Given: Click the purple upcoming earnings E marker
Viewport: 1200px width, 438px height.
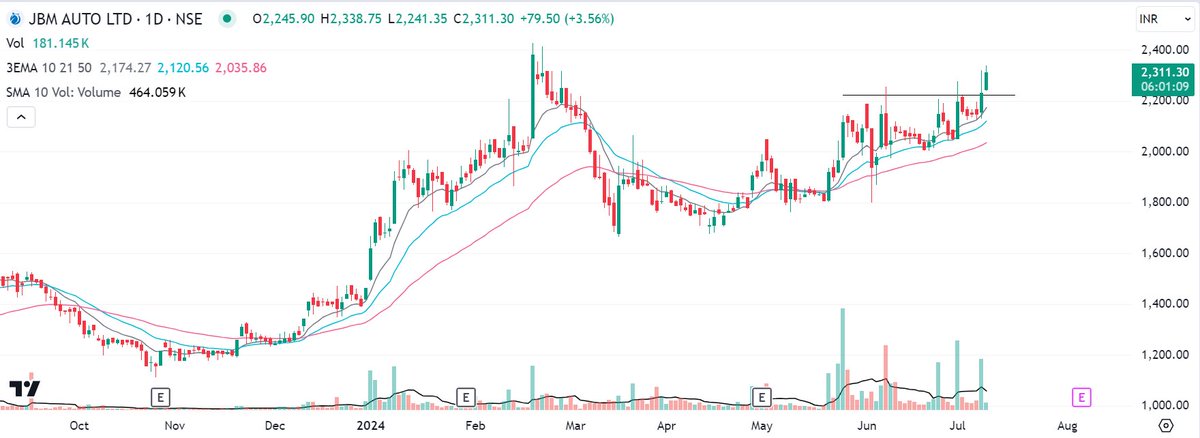Looking at the screenshot, I should [x=1080, y=398].
